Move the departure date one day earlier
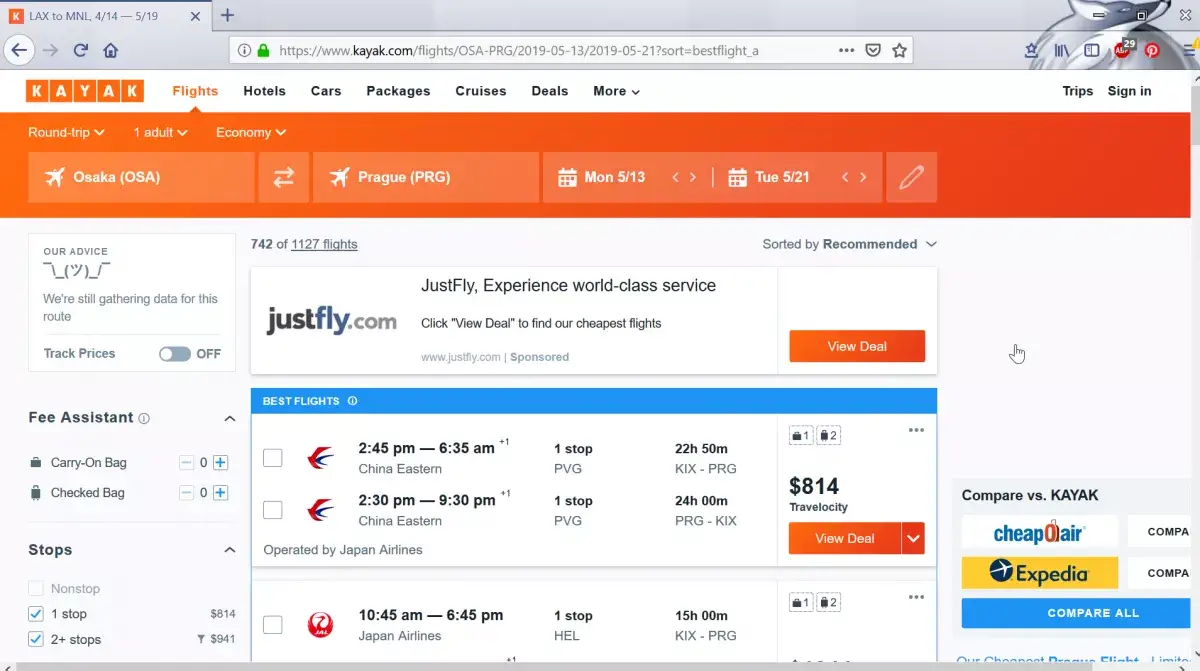The width and height of the screenshot is (1200, 671). [675, 177]
